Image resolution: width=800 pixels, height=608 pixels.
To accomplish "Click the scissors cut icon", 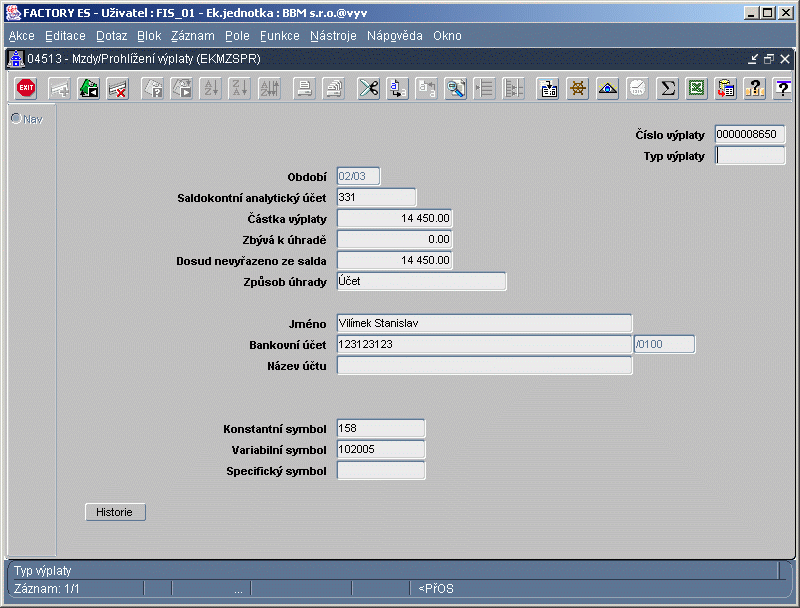I will pos(368,88).
